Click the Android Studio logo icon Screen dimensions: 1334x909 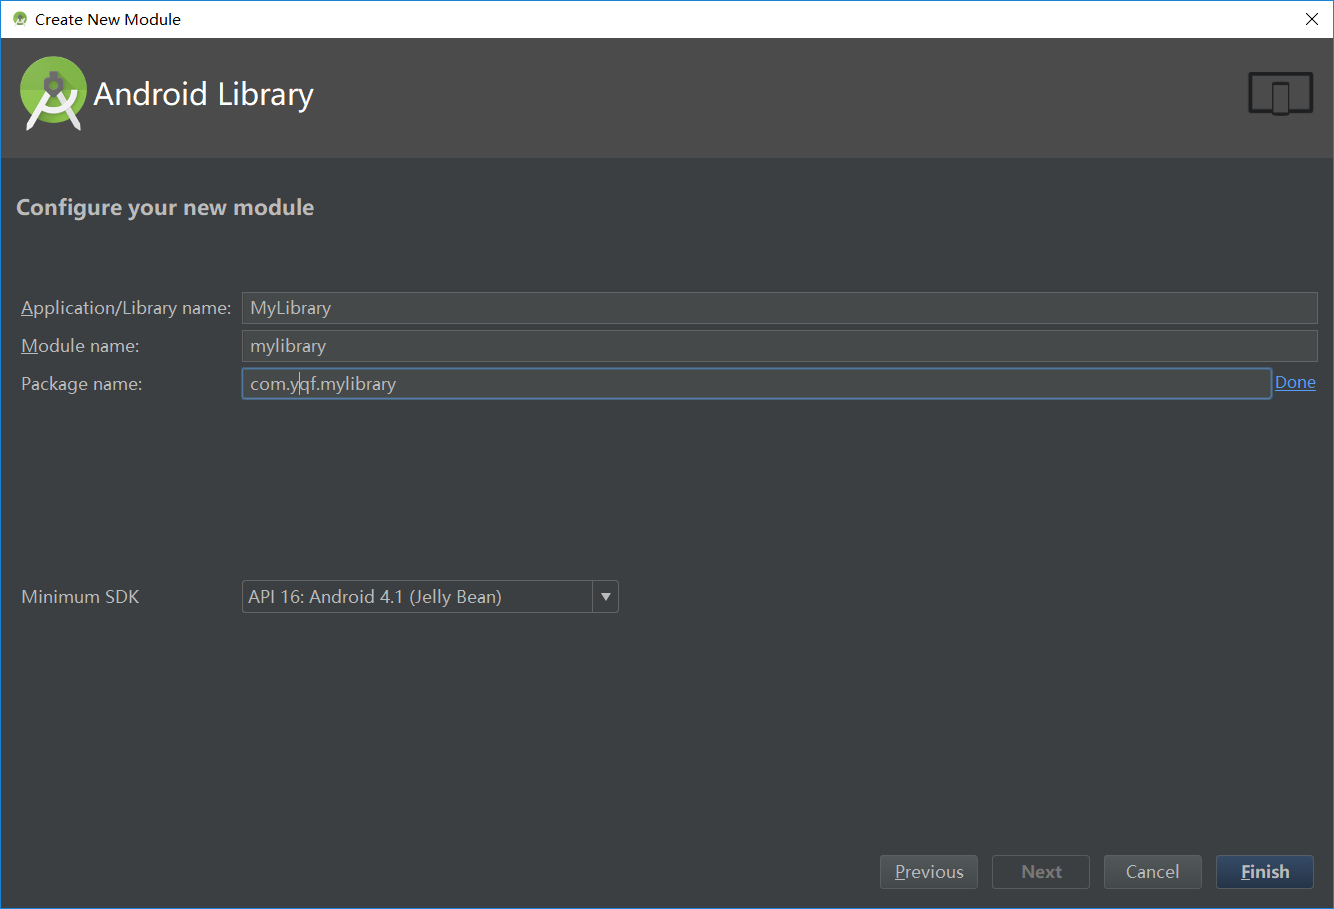tap(53, 93)
